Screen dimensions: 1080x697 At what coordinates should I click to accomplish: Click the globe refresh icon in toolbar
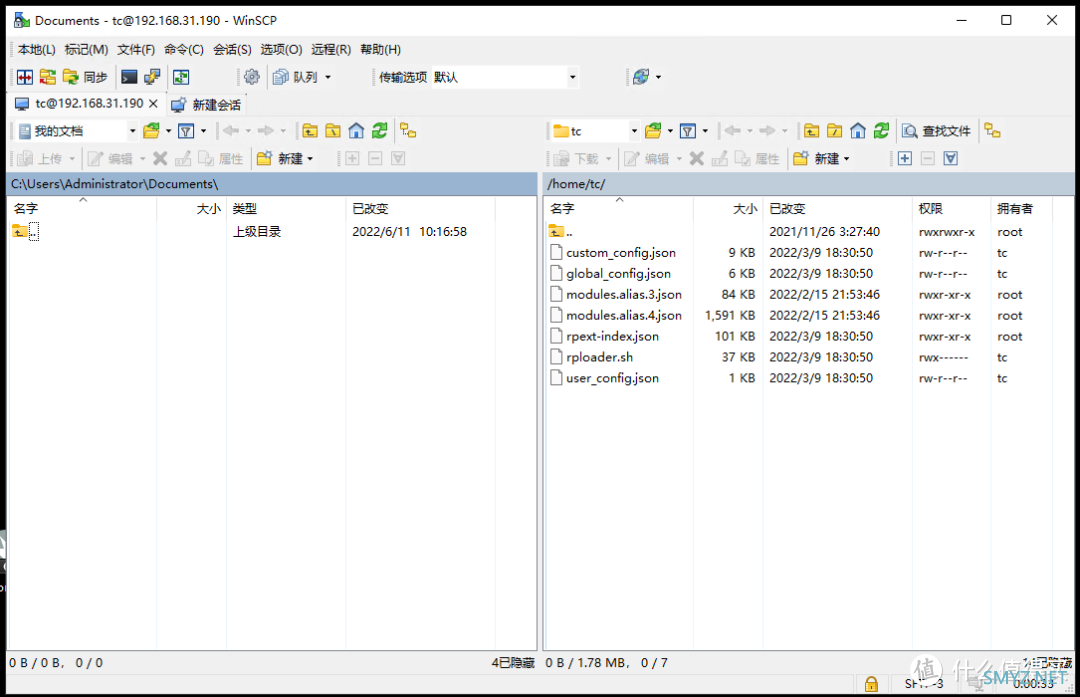641,77
